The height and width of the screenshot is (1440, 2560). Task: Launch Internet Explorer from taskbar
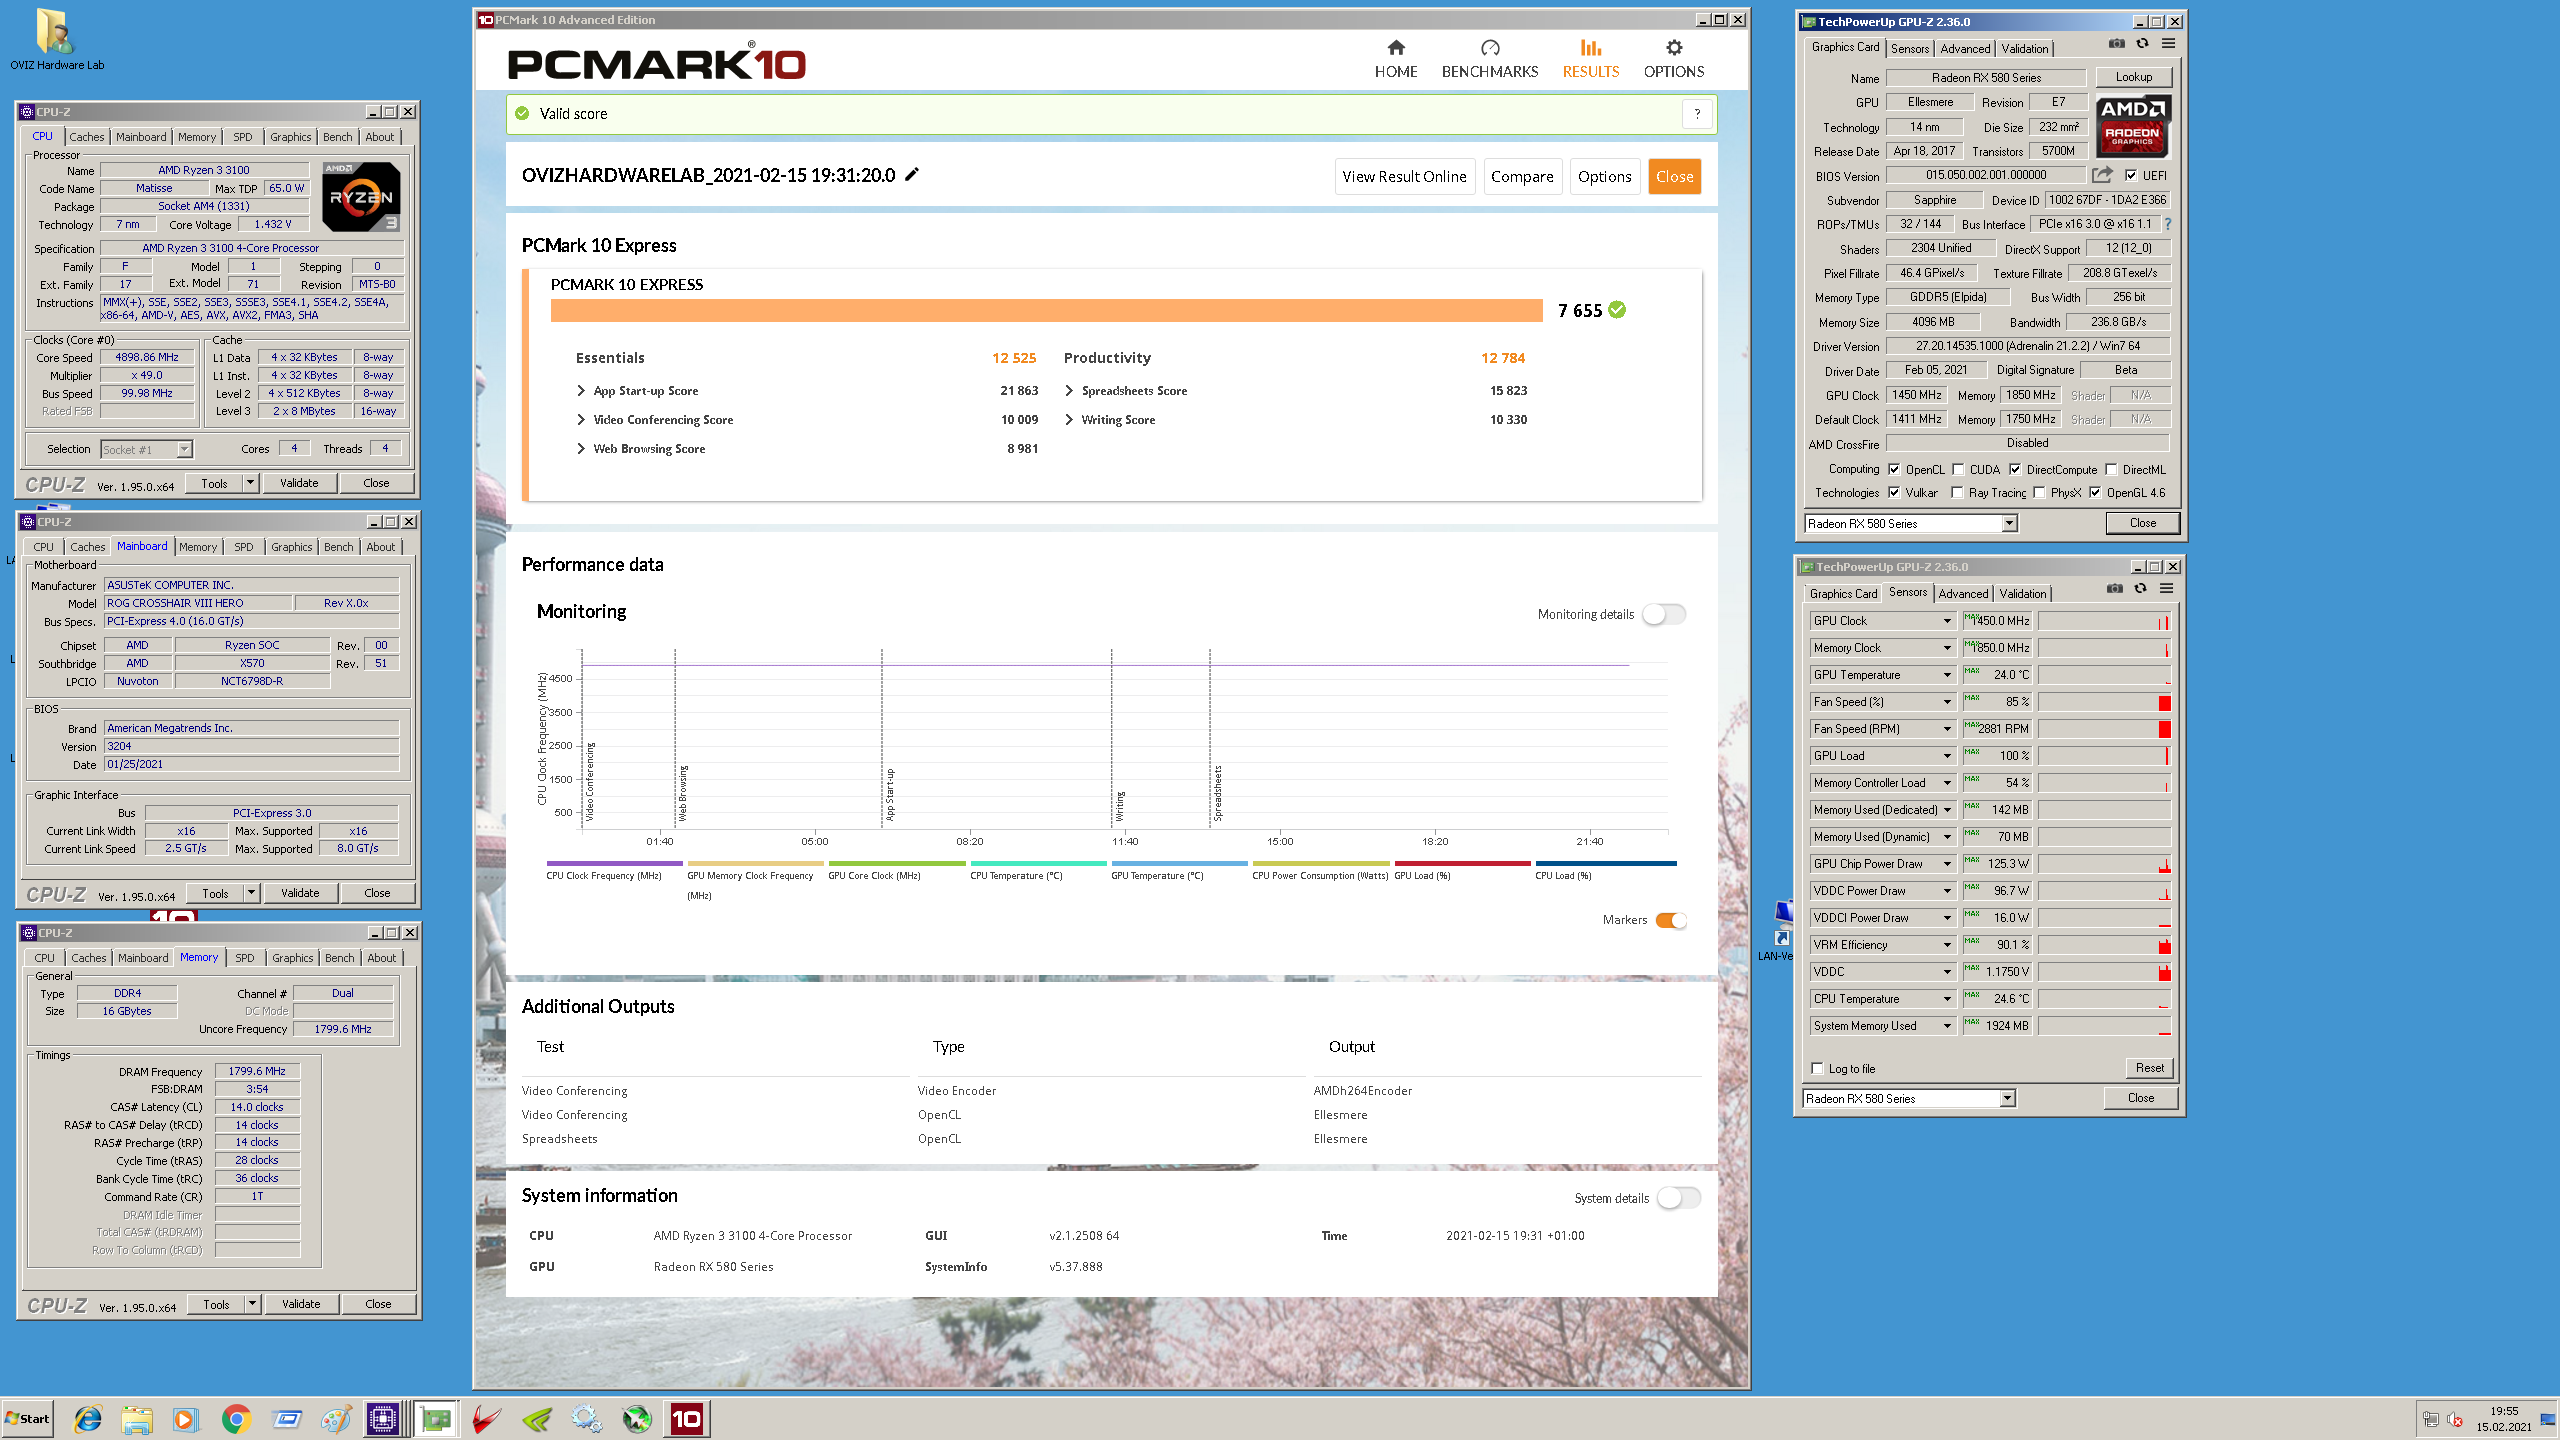coord(88,1419)
